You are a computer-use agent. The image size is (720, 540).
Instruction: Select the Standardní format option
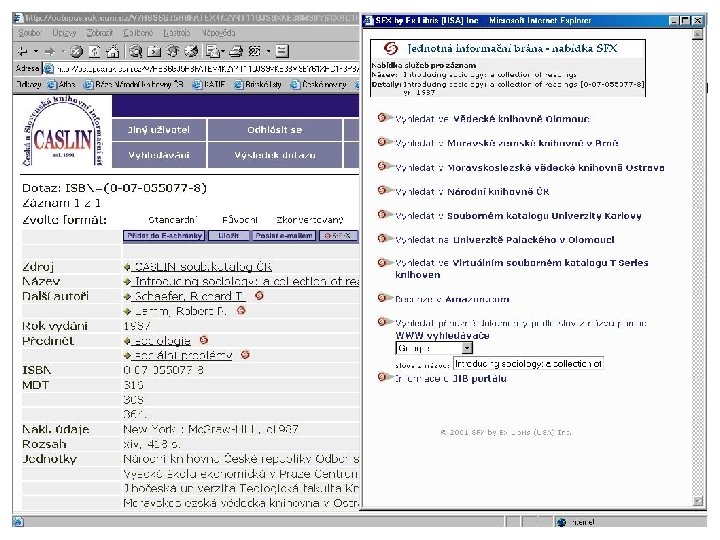pos(173,220)
